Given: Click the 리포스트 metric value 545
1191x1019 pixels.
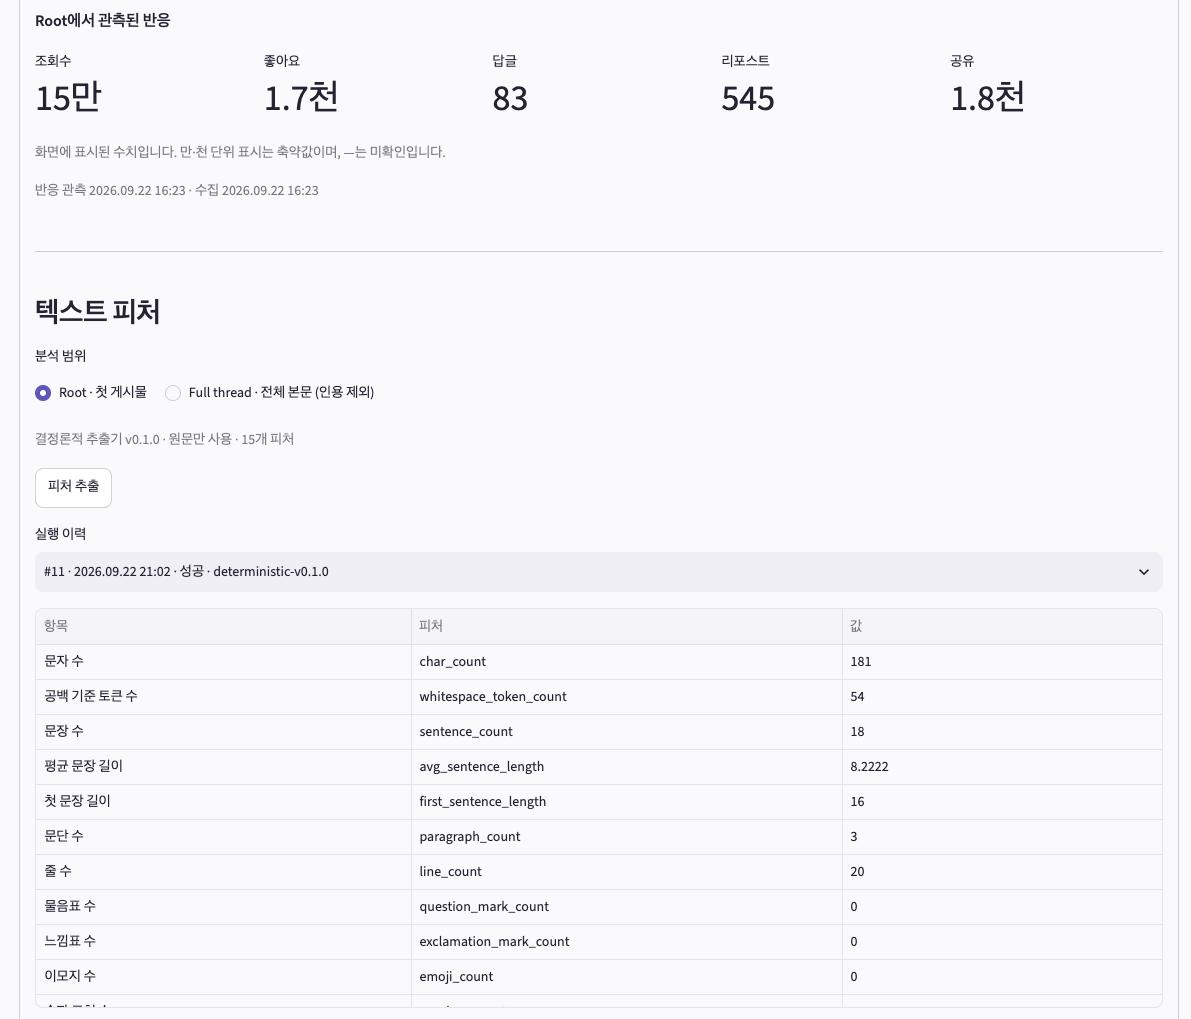Looking at the screenshot, I should (747, 98).
